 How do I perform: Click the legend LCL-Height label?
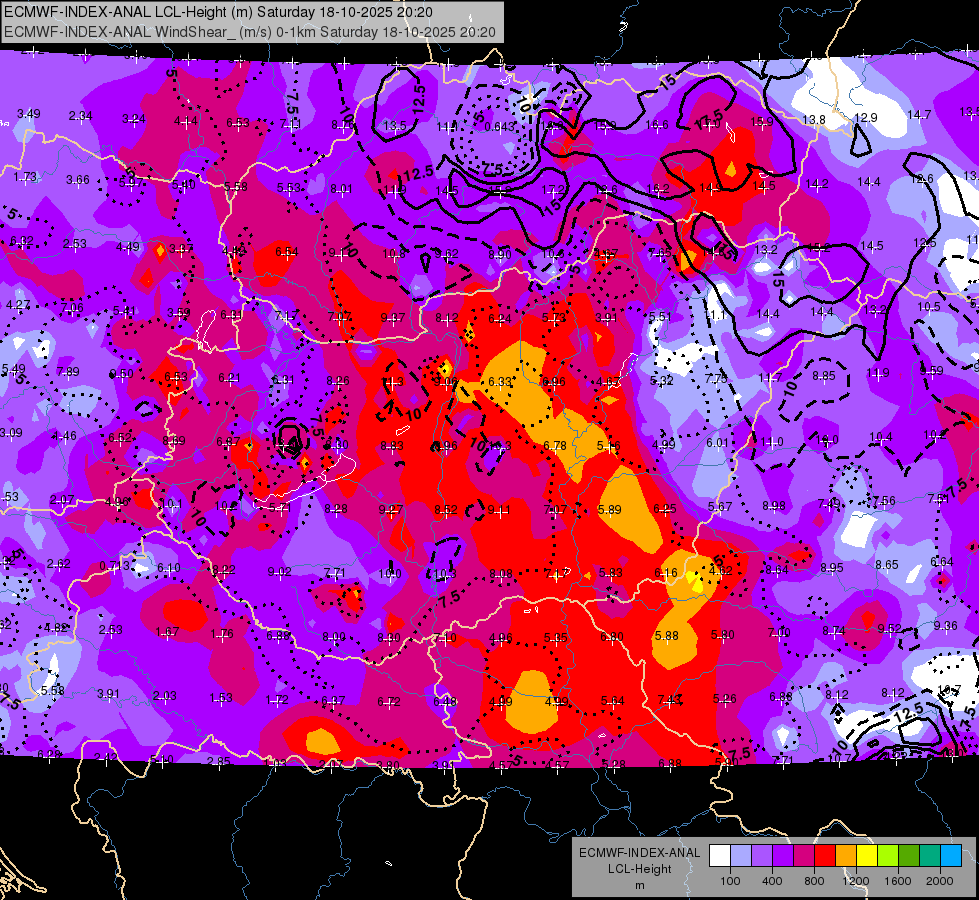[639, 869]
